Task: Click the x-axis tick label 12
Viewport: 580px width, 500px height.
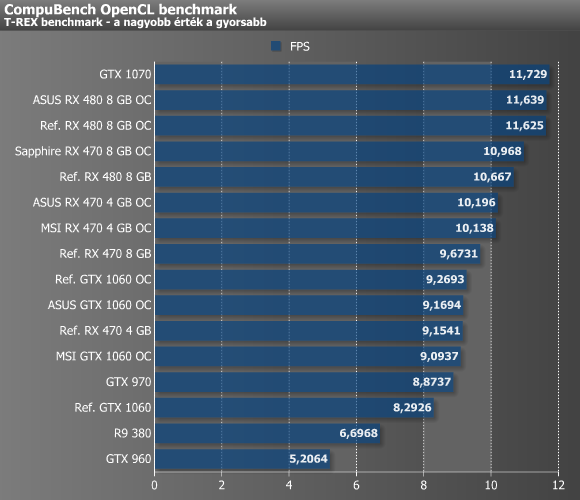Action: [x=559, y=485]
